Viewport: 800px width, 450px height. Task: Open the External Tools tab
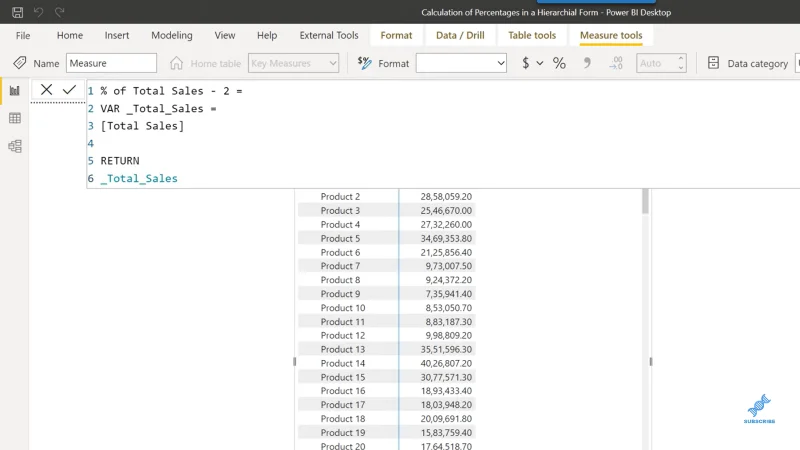(329, 35)
